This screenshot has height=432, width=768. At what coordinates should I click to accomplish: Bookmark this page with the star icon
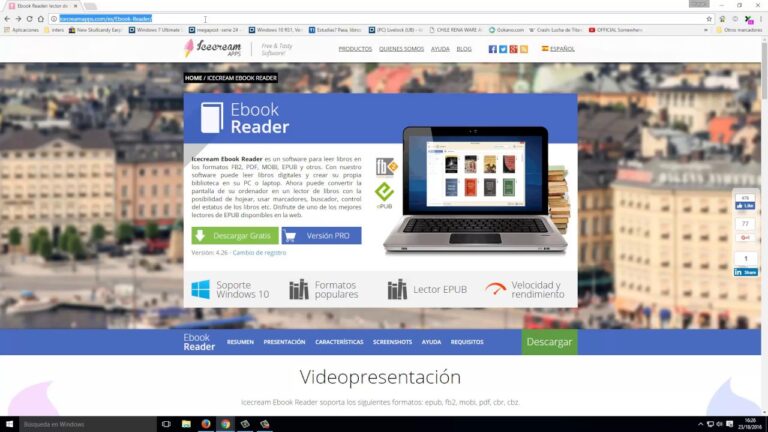click(709, 19)
